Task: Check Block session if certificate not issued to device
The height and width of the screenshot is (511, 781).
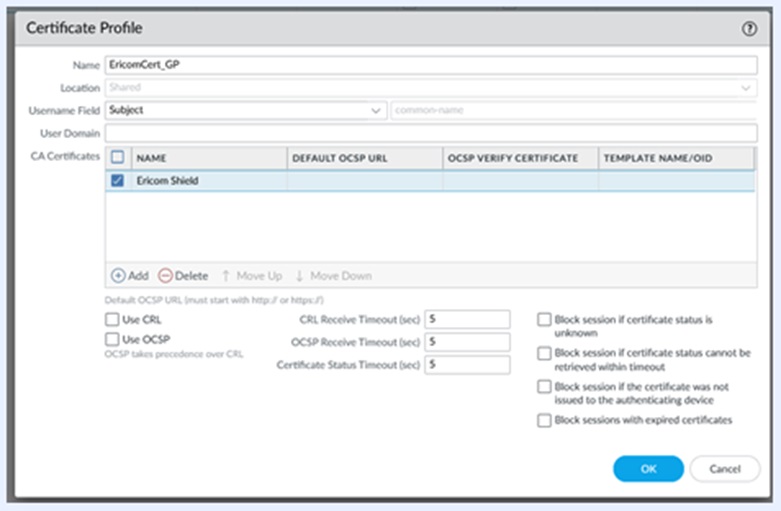Action: point(544,387)
